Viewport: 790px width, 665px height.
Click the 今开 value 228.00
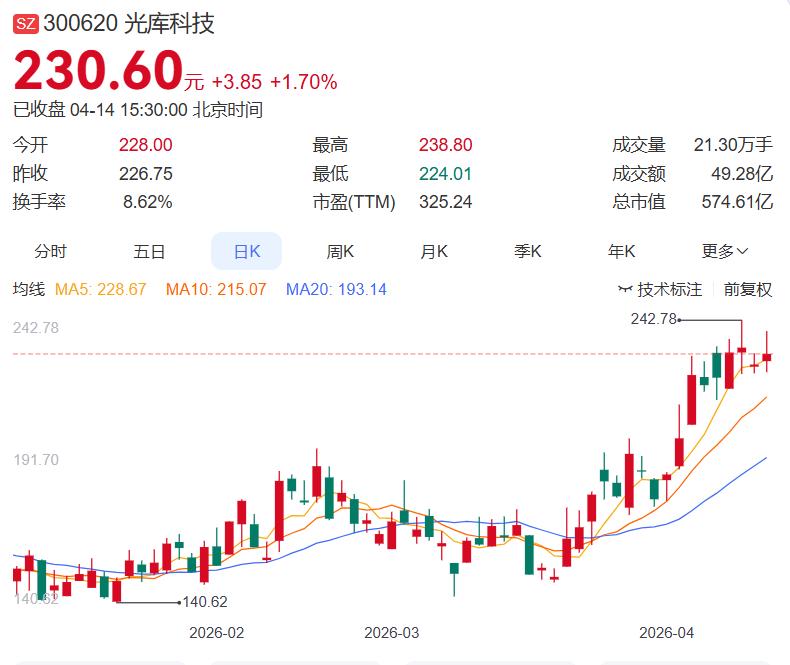(146, 145)
